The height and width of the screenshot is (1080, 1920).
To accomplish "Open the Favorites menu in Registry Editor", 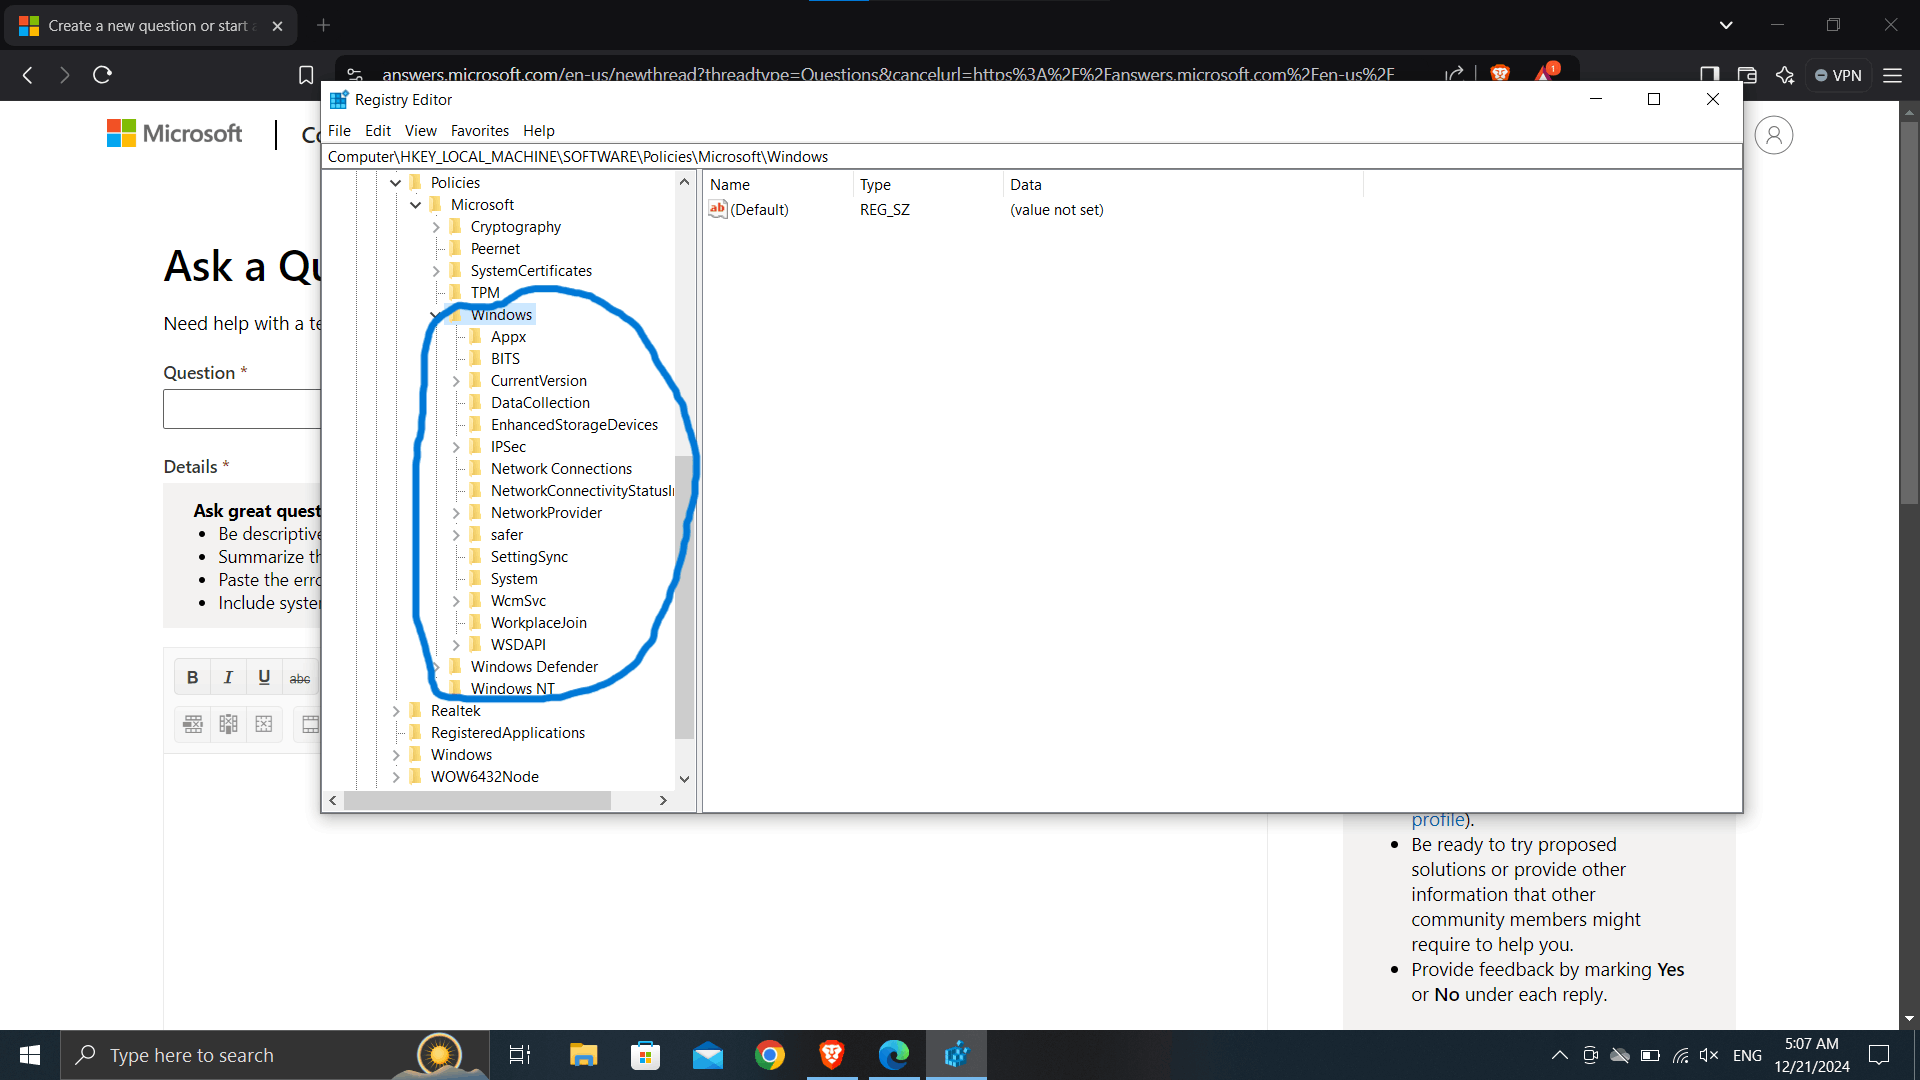I will [x=479, y=130].
